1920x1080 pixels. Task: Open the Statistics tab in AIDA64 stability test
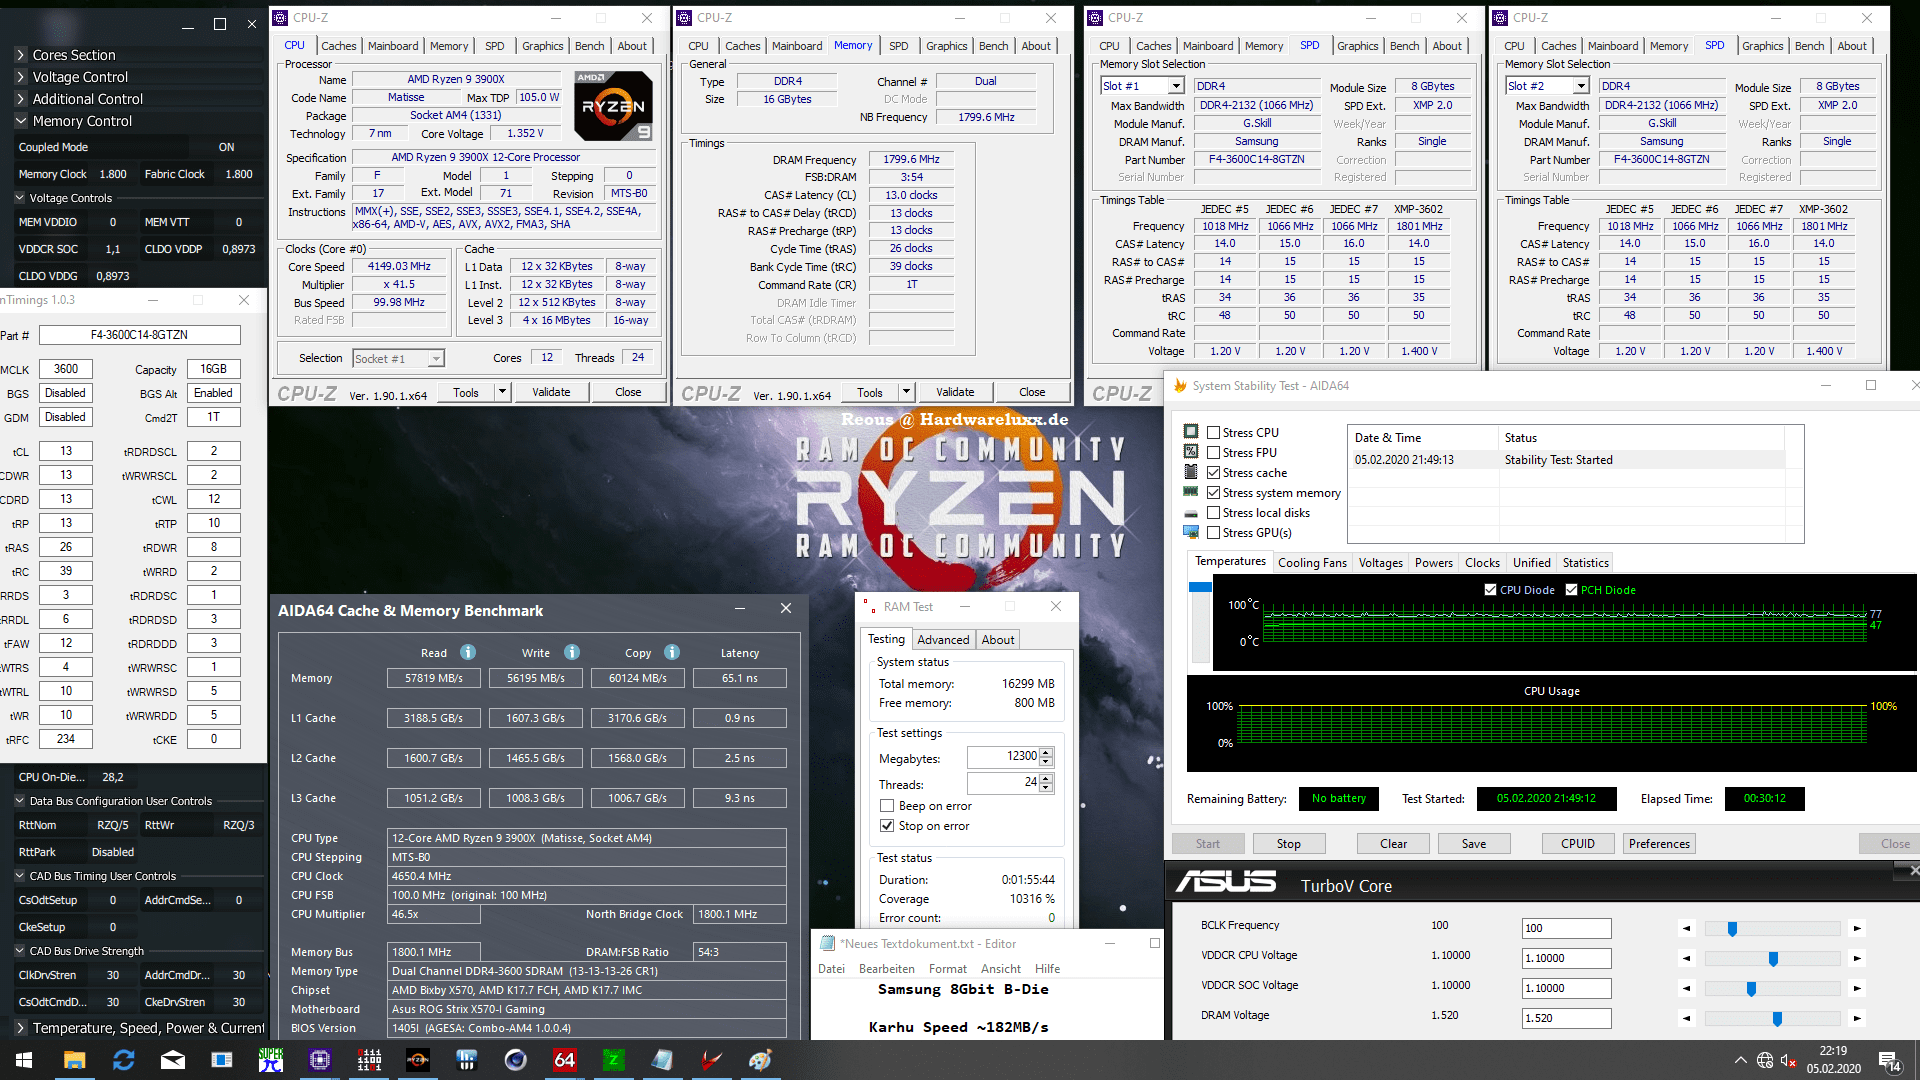(1585, 563)
